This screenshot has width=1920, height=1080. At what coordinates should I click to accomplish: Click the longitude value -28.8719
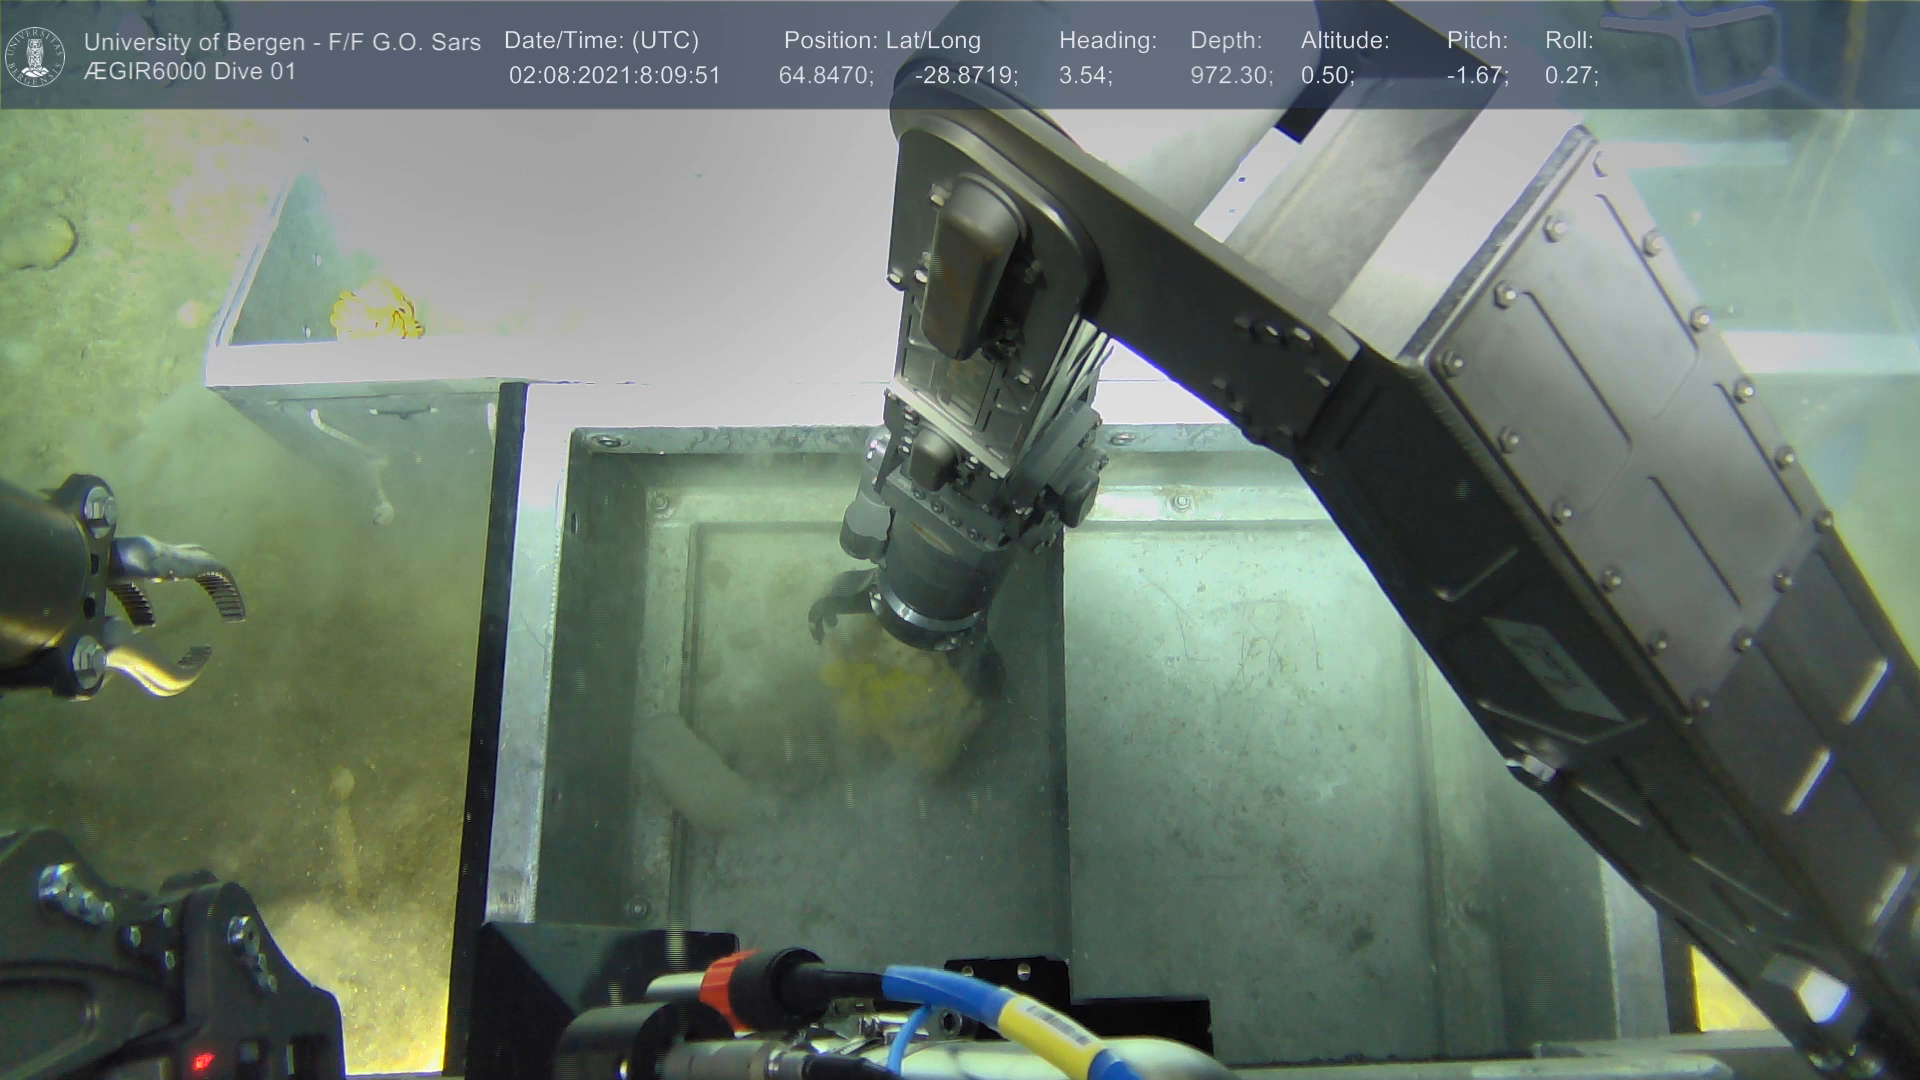(x=965, y=76)
